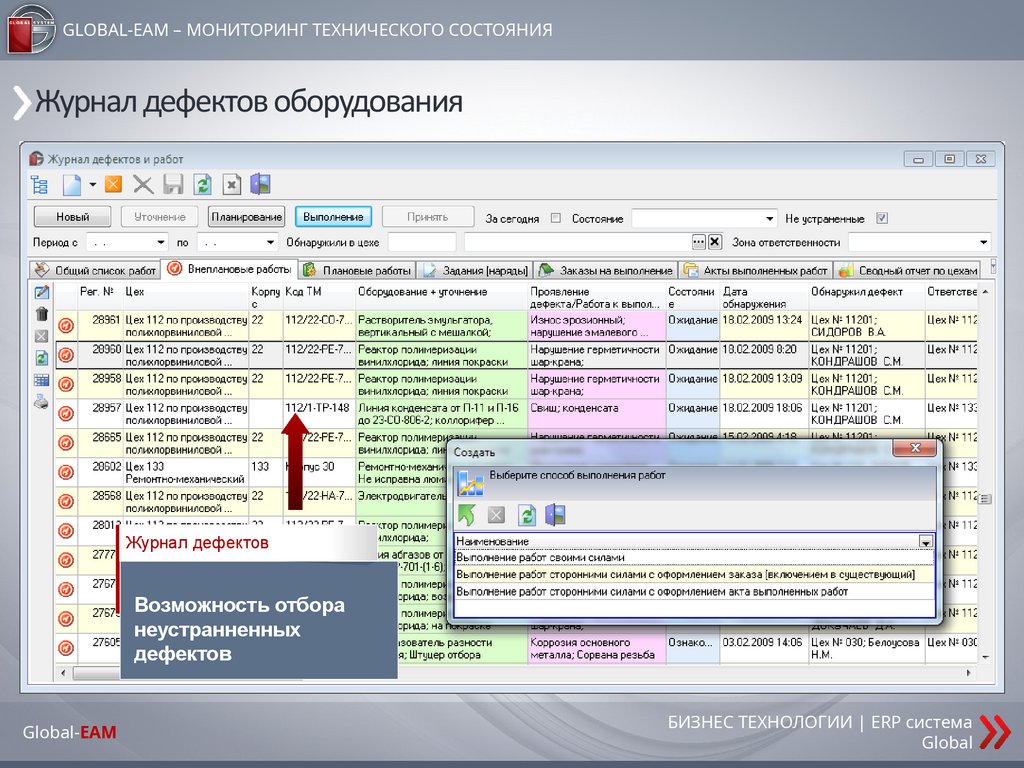The image size is (1024, 768).
Task: Click red status icon of row 28602
Action: click(x=66, y=472)
